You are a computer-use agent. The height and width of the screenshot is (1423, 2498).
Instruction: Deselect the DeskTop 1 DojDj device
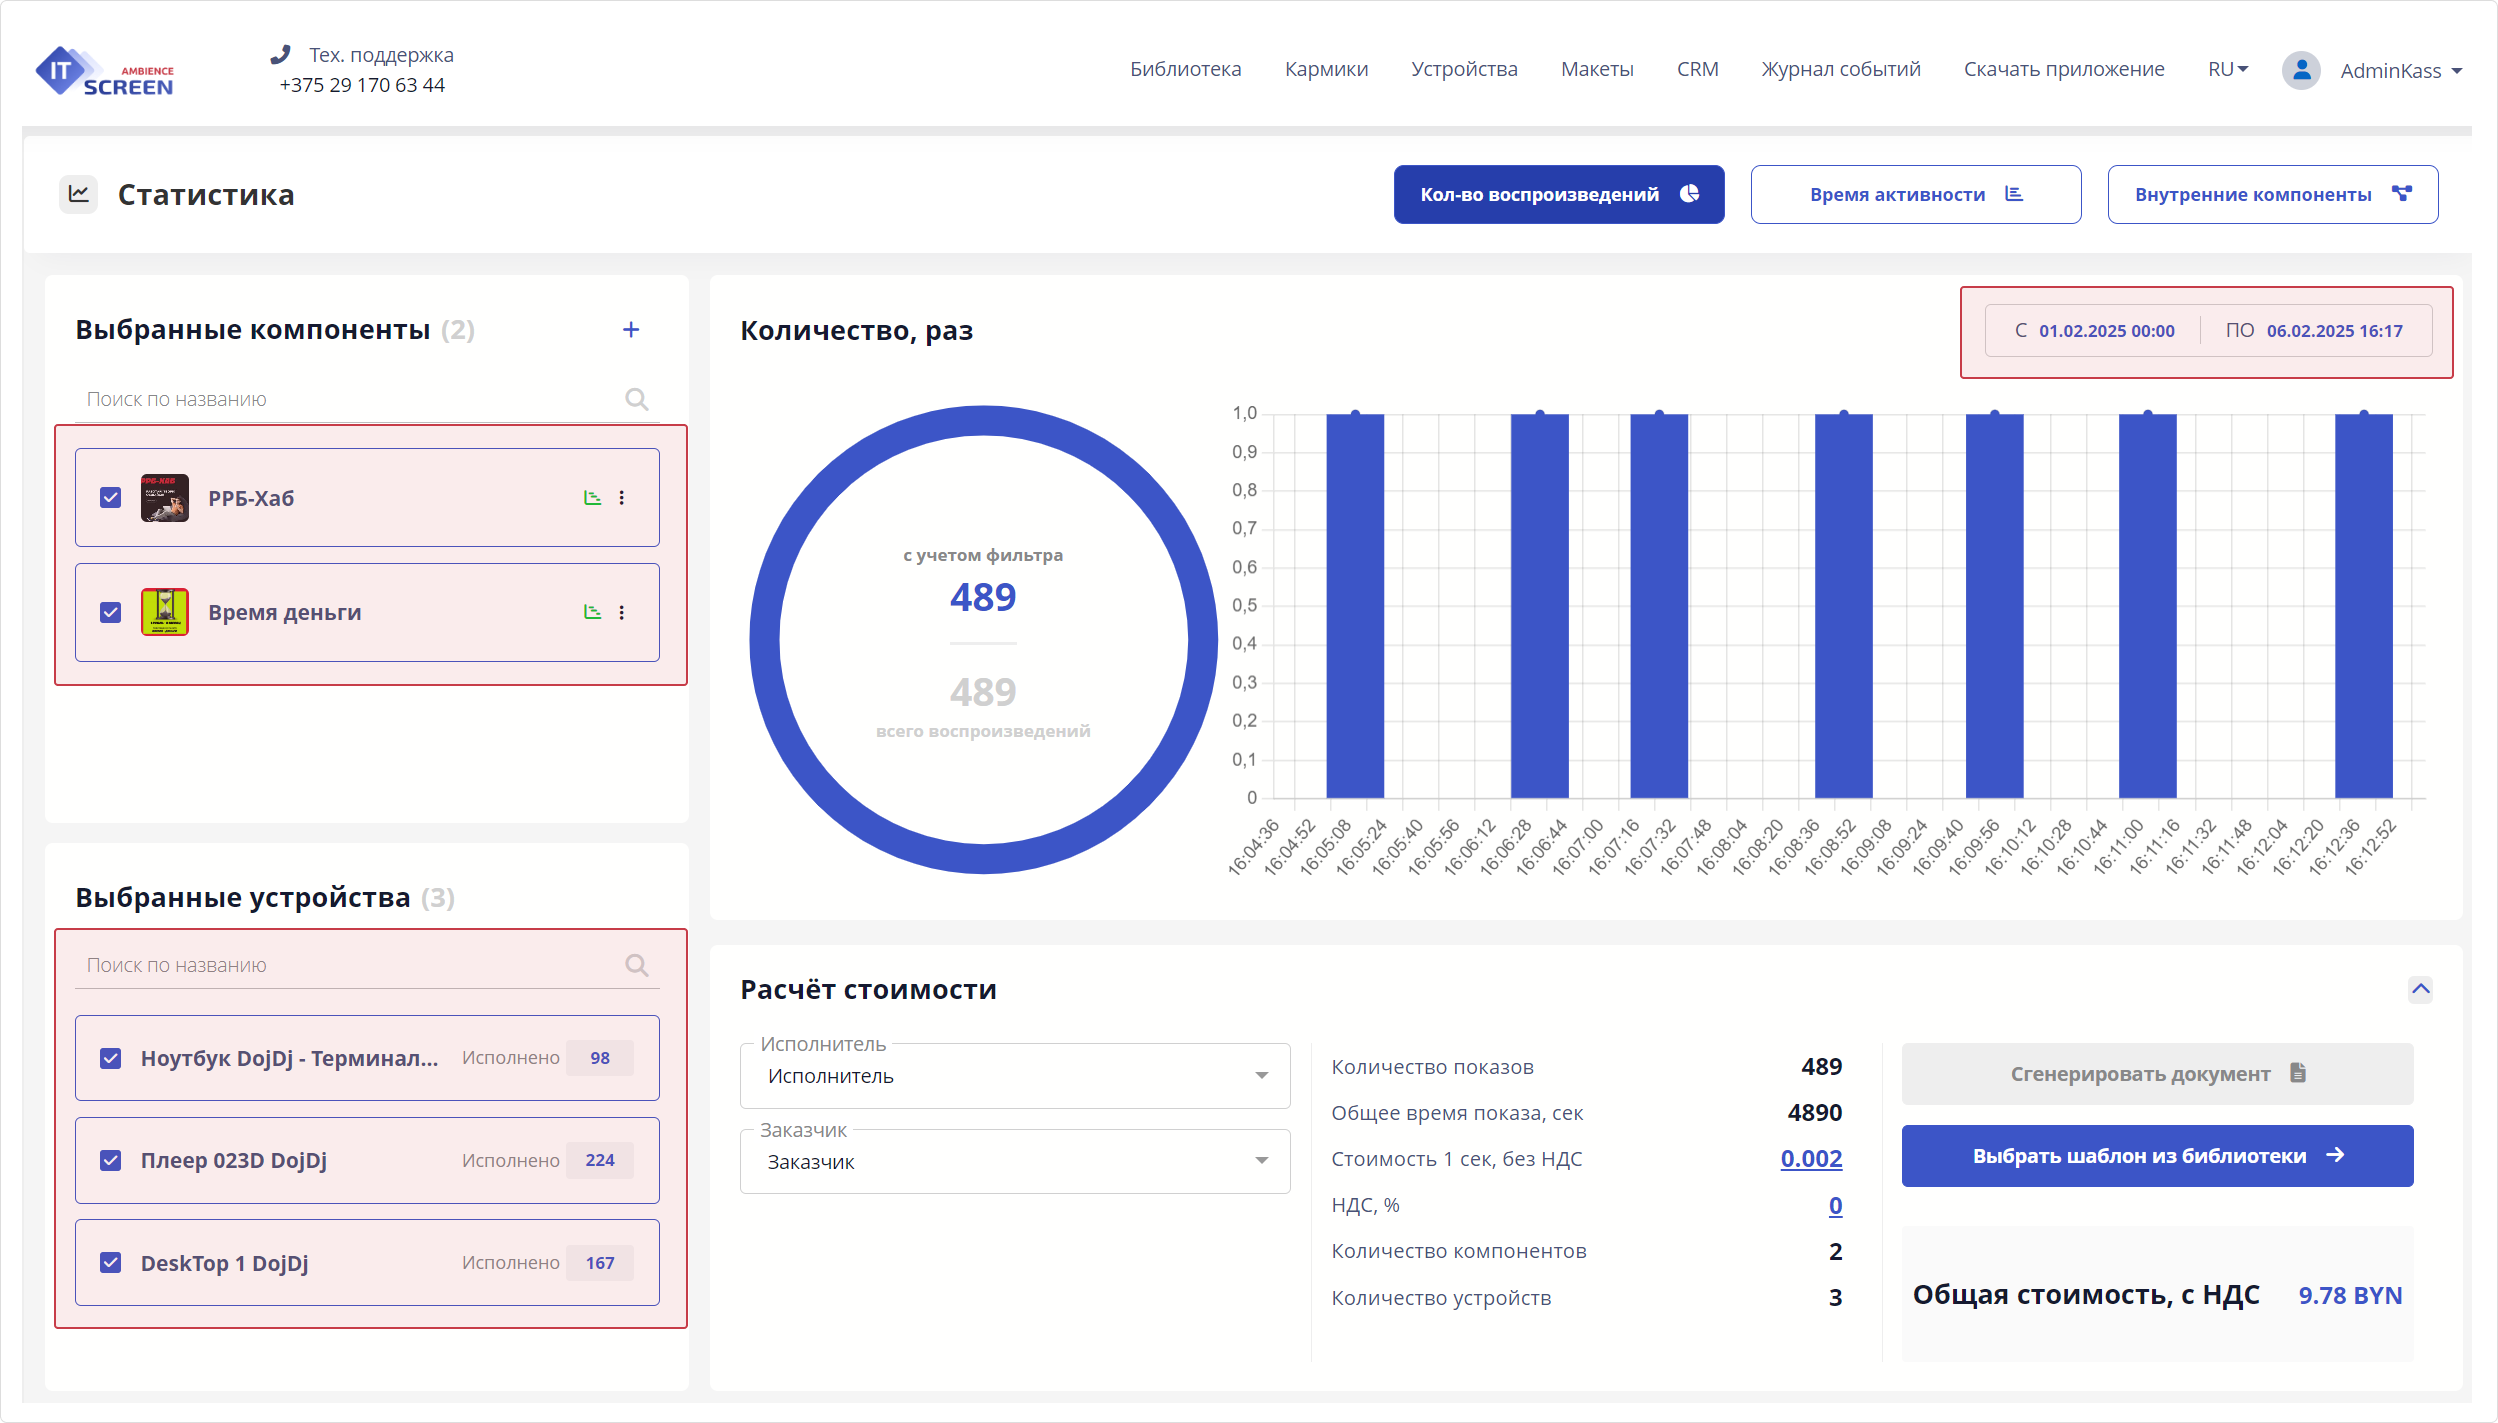[x=110, y=1262]
